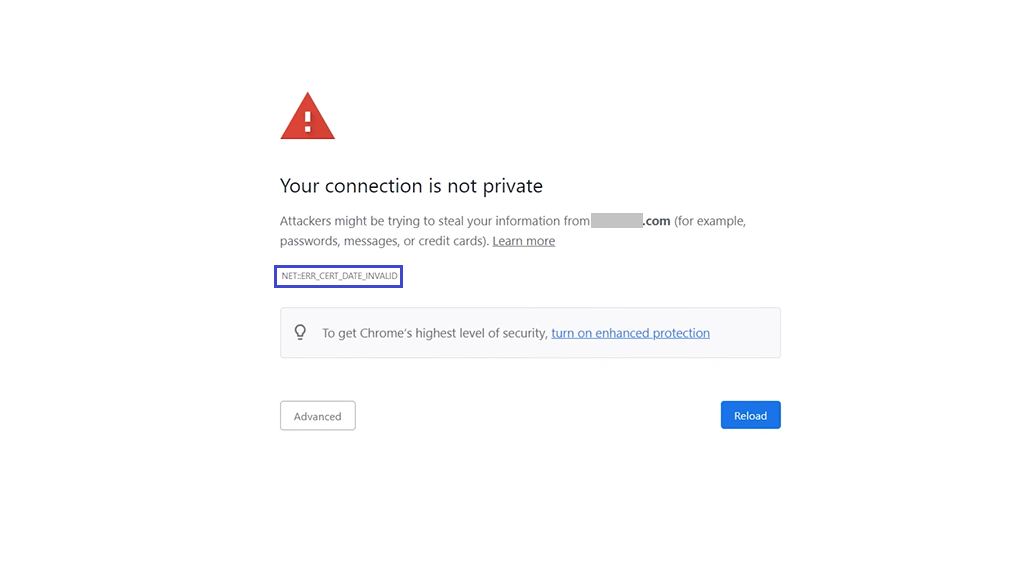1025x573 pixels.
Task: Click the "(for example," text
Action: point(710,221)
